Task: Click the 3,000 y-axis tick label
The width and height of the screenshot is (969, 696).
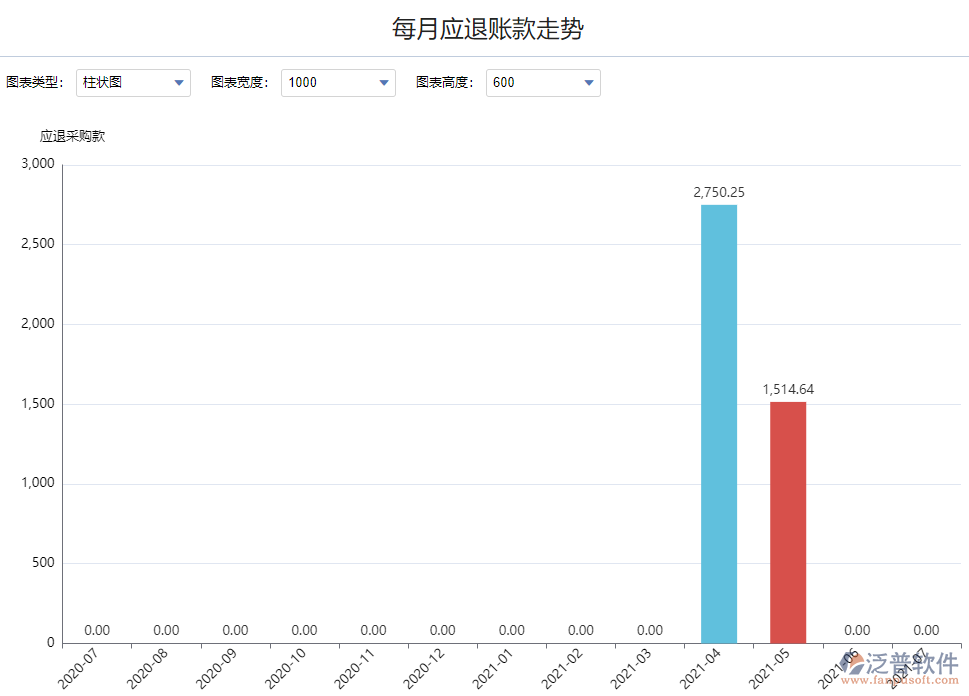Action: coord(37,163)
